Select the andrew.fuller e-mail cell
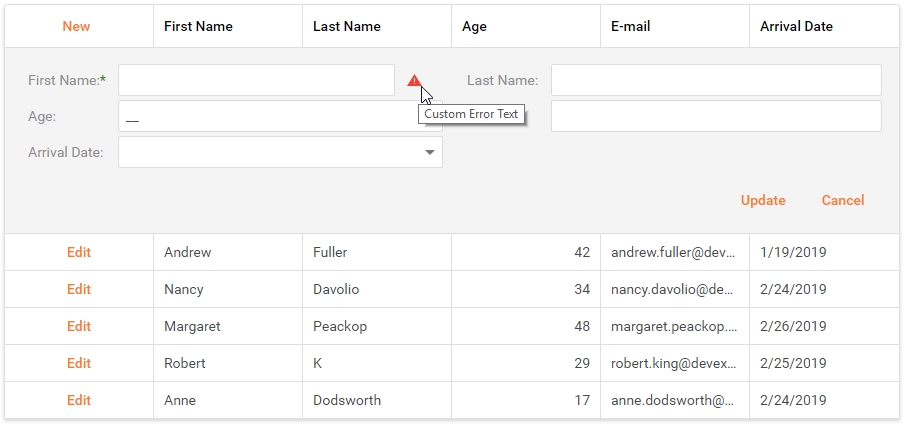This screenshot has height=428, width=909. (675, 252)
